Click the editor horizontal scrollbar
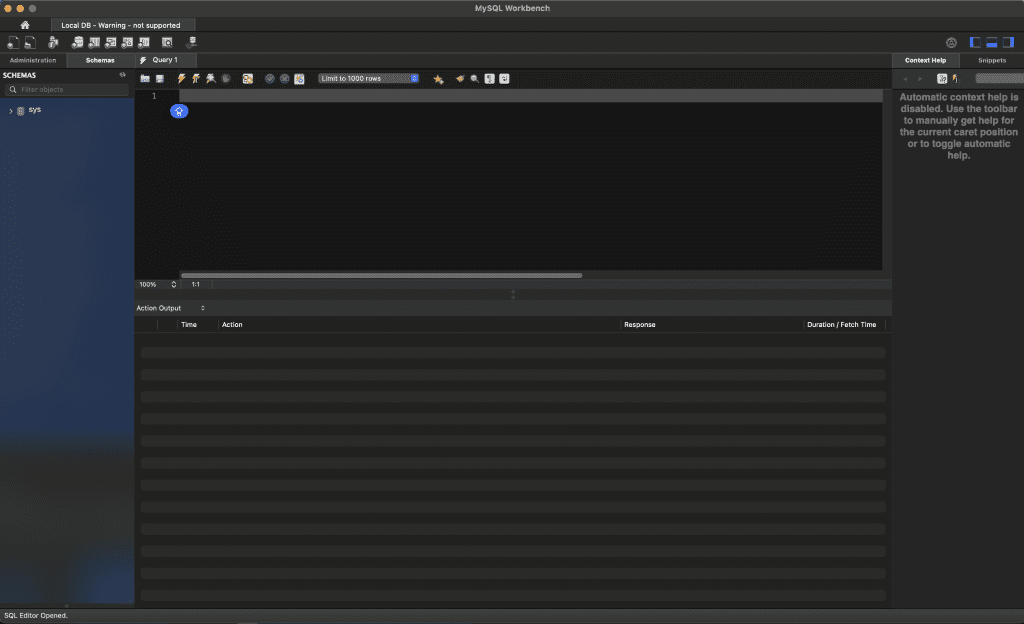The image size is (1024, 624). [381, 275]
